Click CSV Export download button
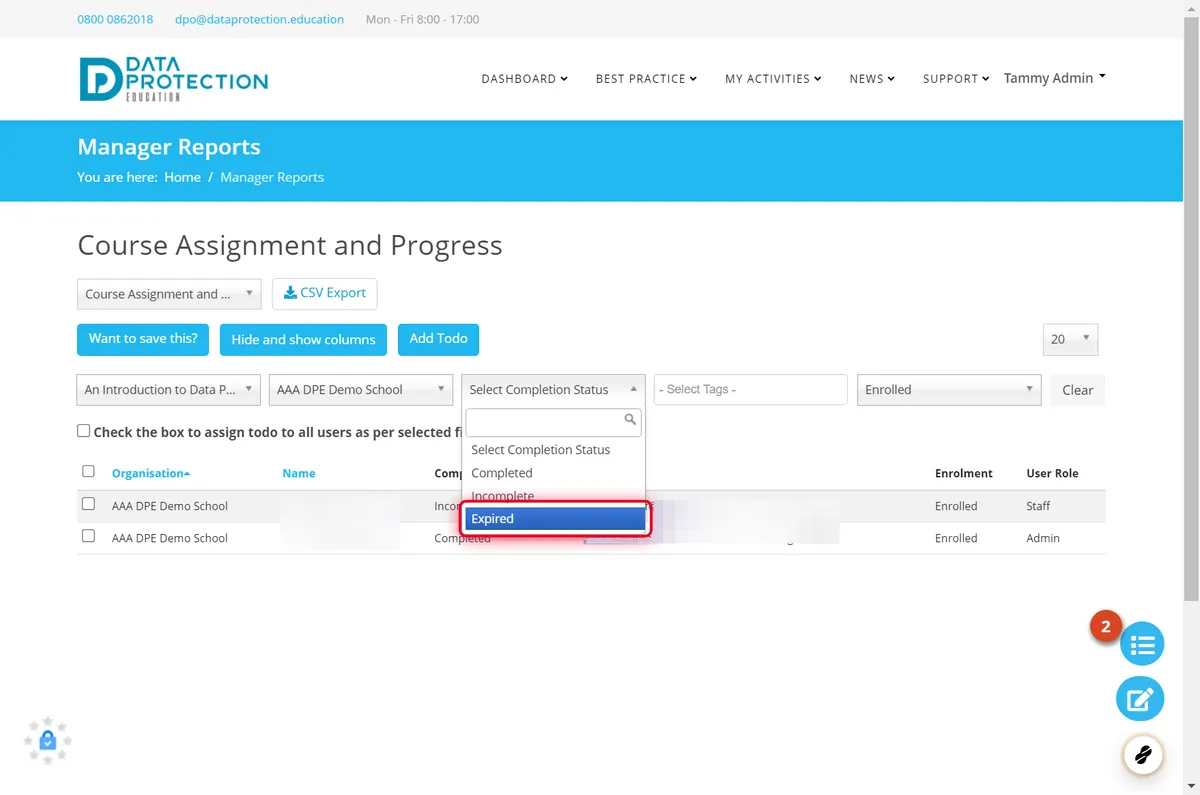 tap(324, 293)
